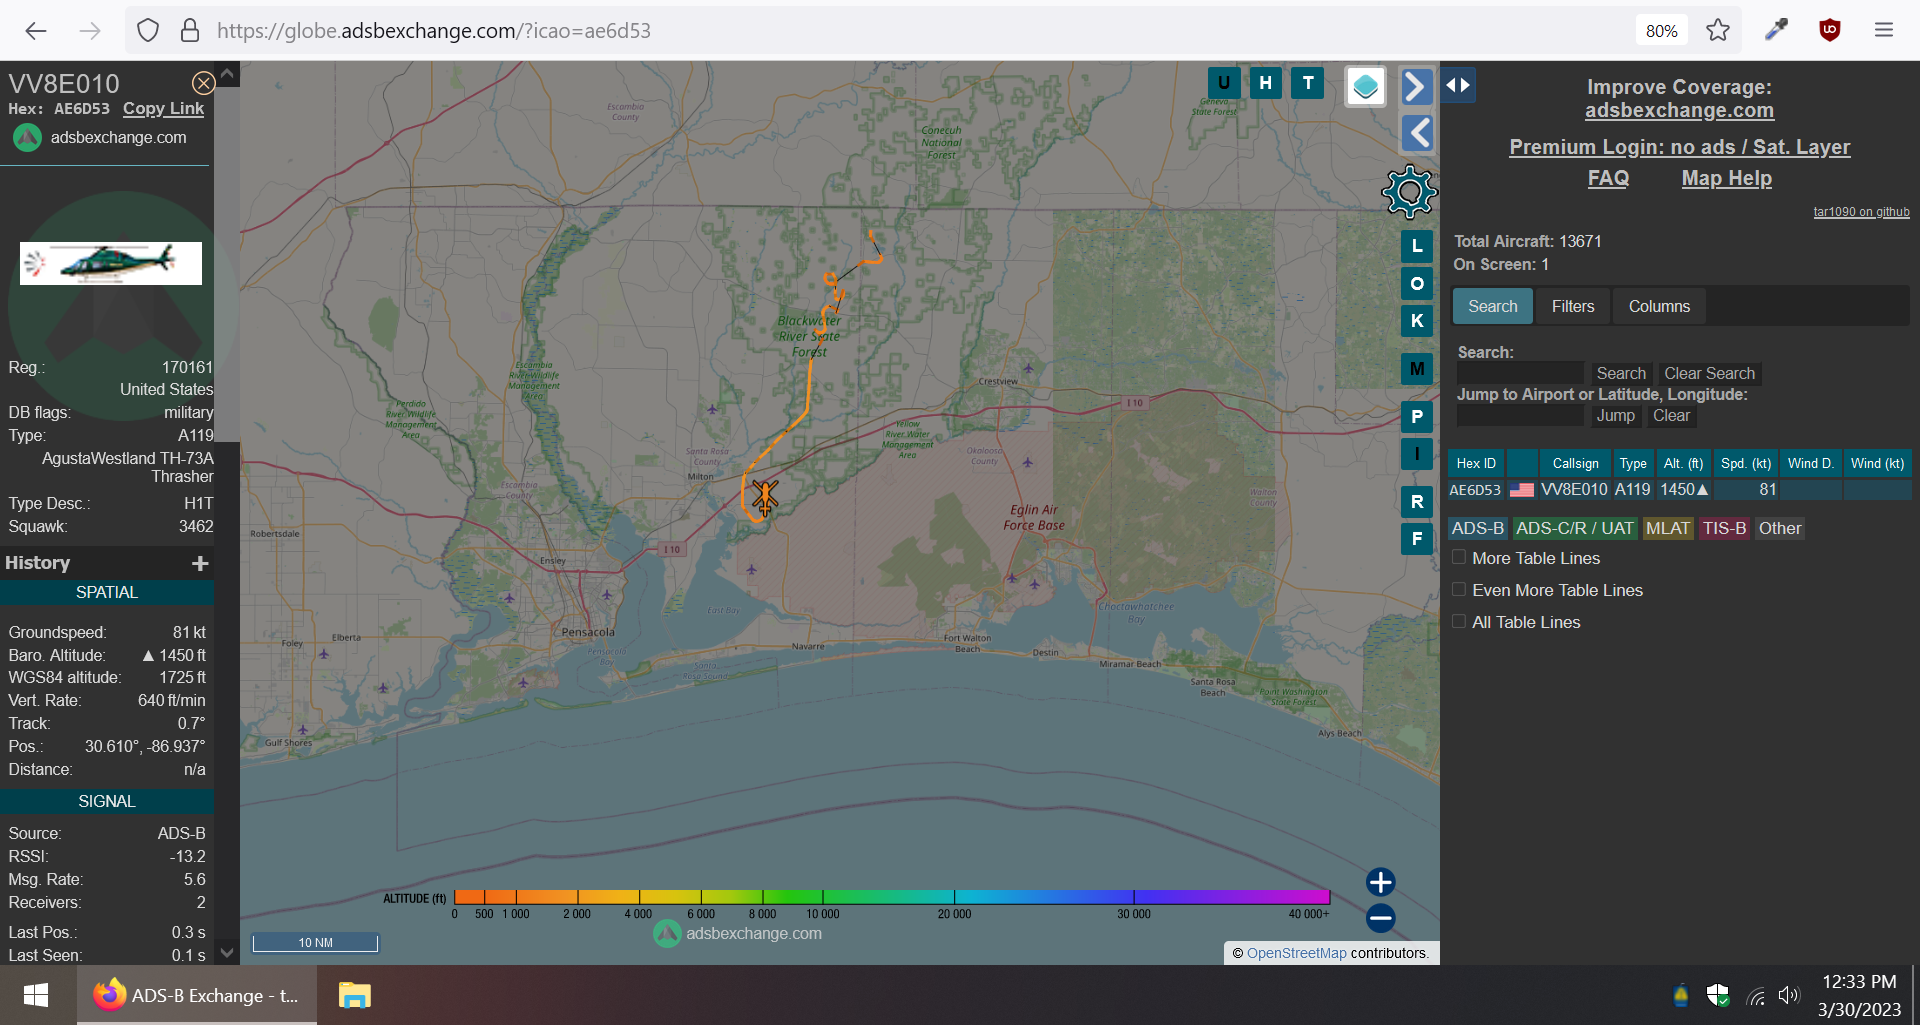1920x1025 pixels.
Task: Click the R button on map
Action: 1417,502
